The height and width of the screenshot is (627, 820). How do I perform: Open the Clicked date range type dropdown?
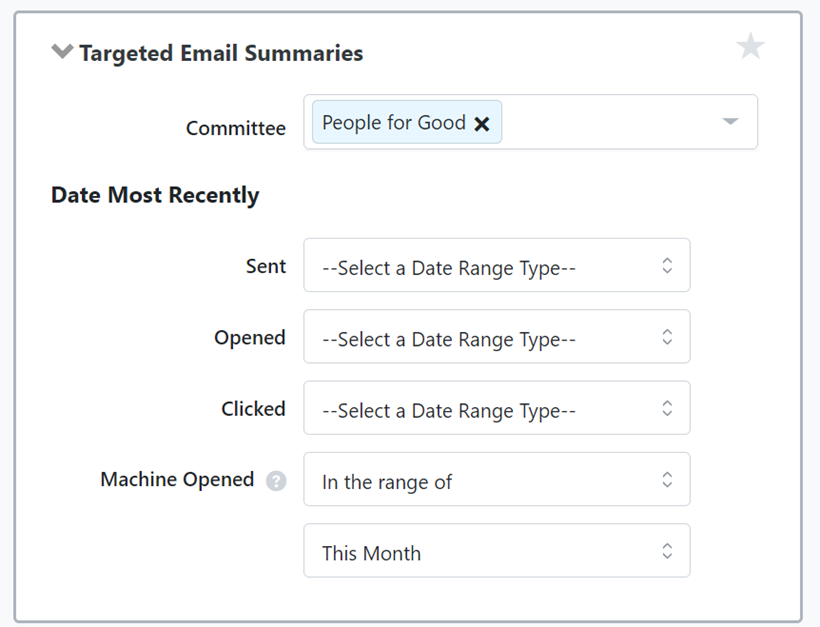click(x=497, y=408)
